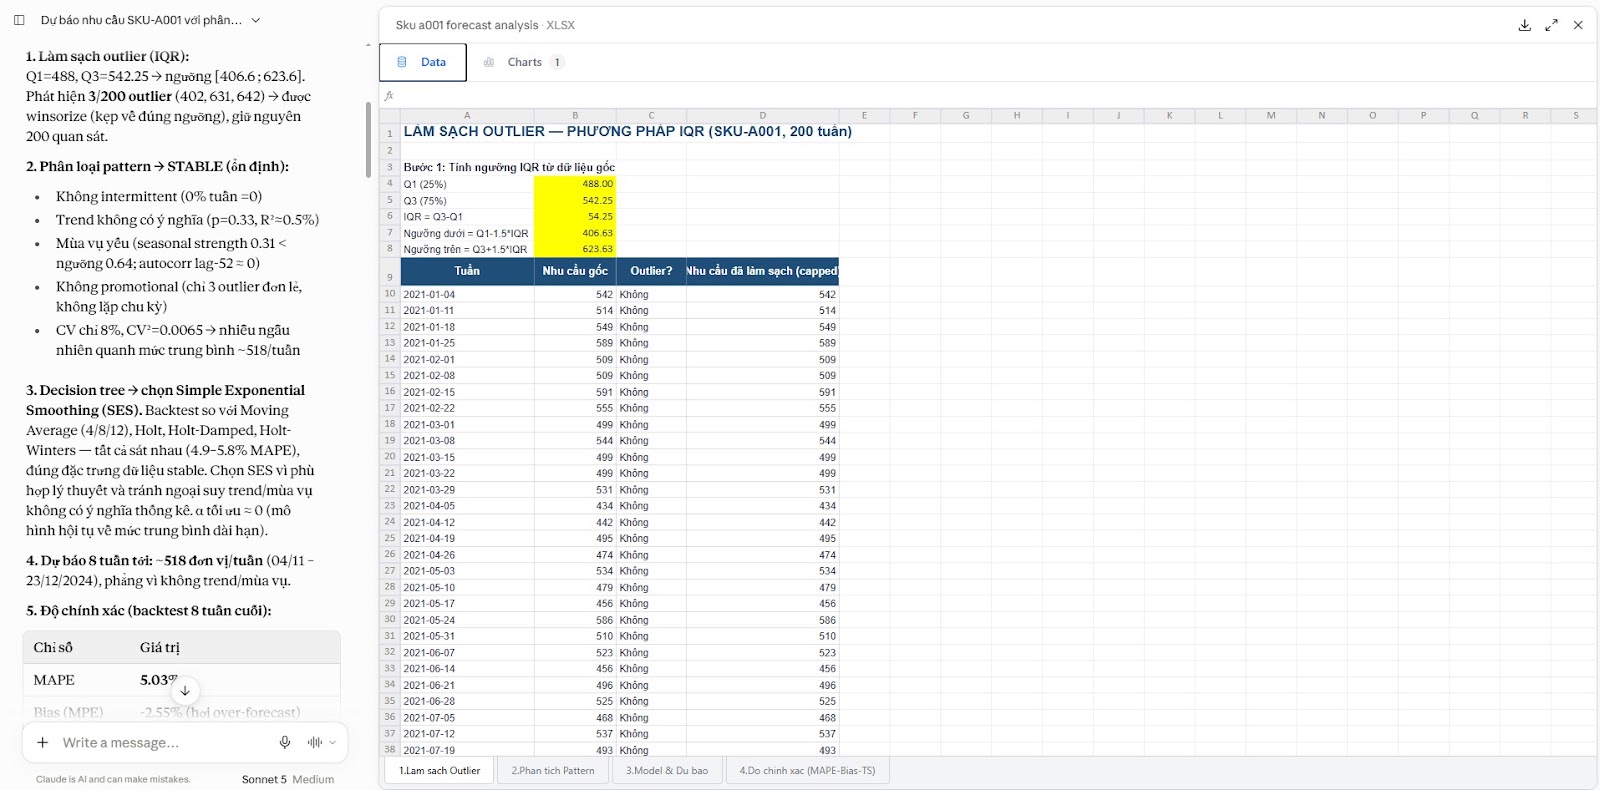
Task: Click the plus attachment icon
Action: [x=42, y=742]
